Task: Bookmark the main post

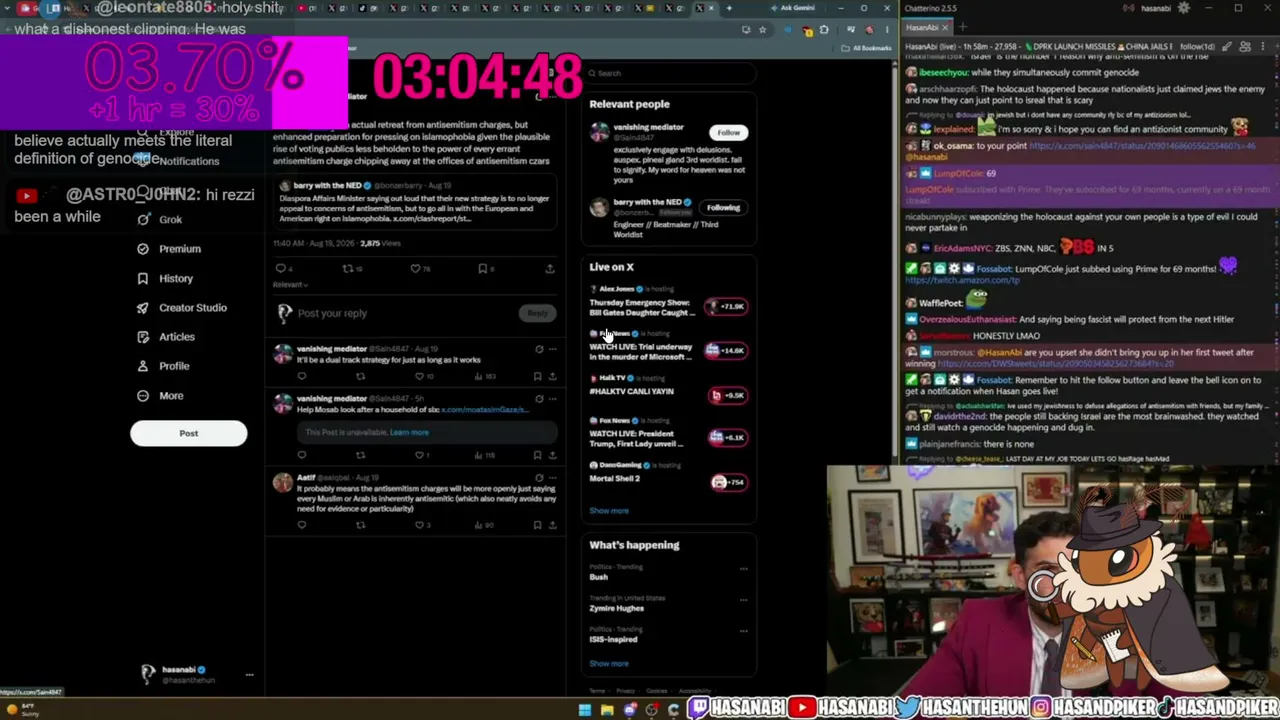Action: point(483,268)
